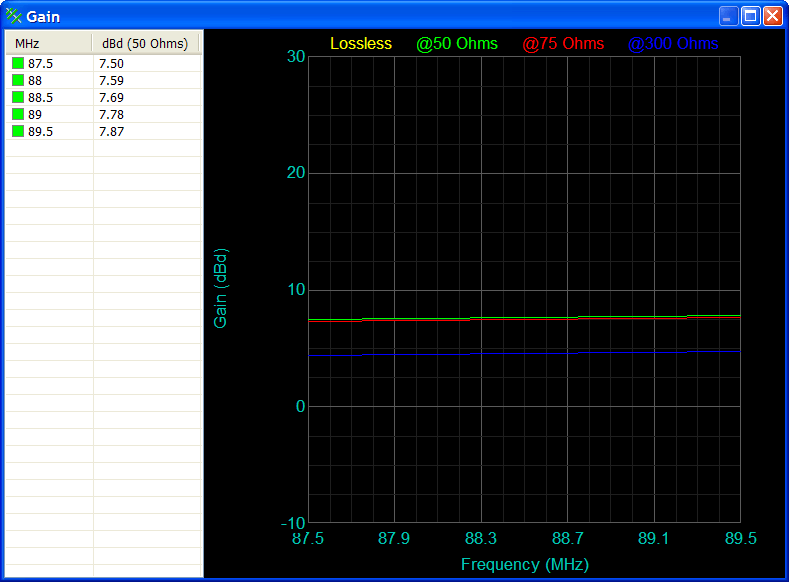Select the 87.5 frequency row label
The height and width of the screenshot is (582, 789).
pos(40,63)
